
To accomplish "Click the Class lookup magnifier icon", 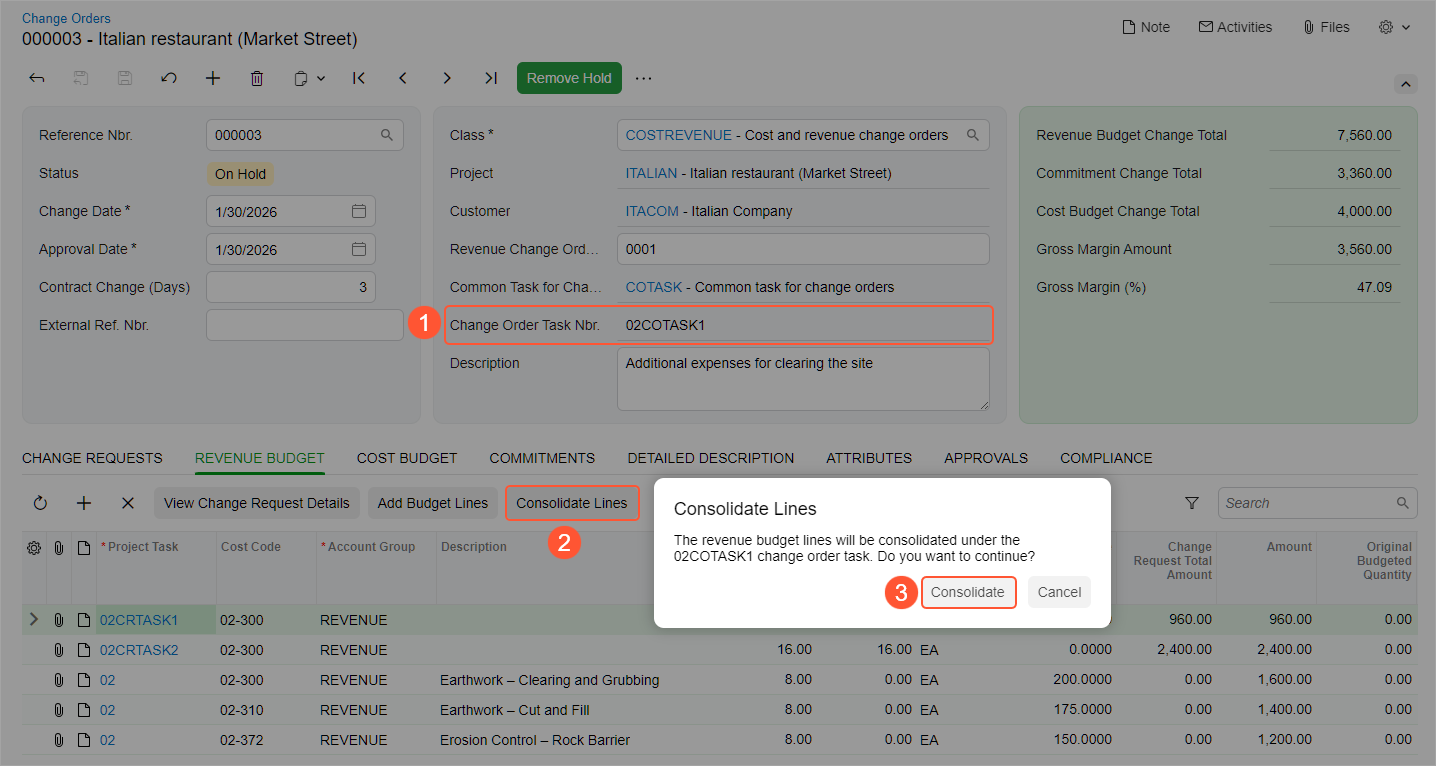I will [x=972, y=135].
